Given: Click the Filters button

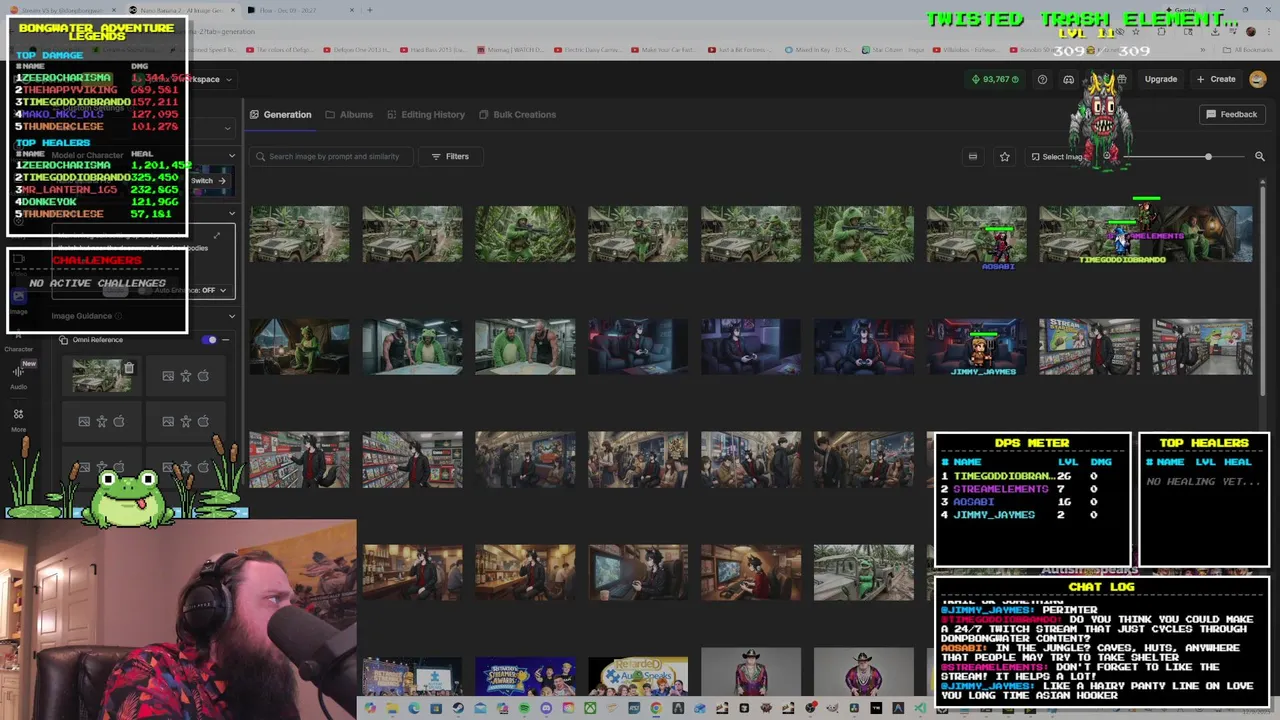Looking at the screenshot, I should tap(450, 156).
